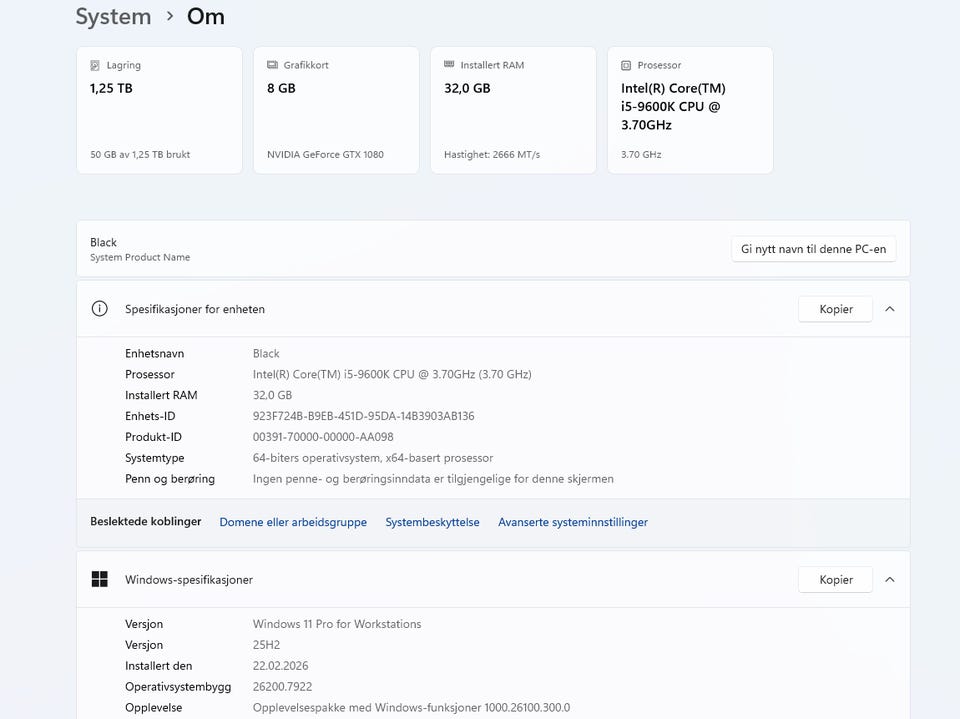
Task: Select Windows 11 Pro for Workstations text
Action: point(337,624)
